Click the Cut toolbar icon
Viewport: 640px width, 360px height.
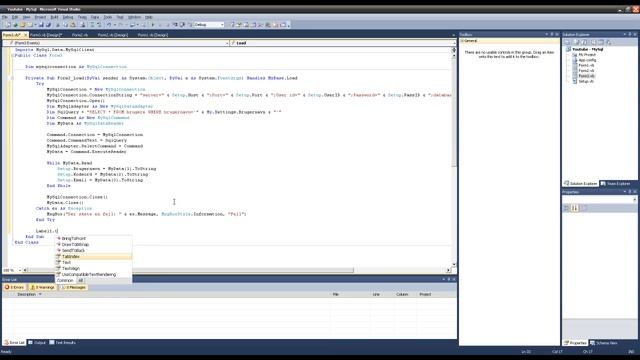58,25
